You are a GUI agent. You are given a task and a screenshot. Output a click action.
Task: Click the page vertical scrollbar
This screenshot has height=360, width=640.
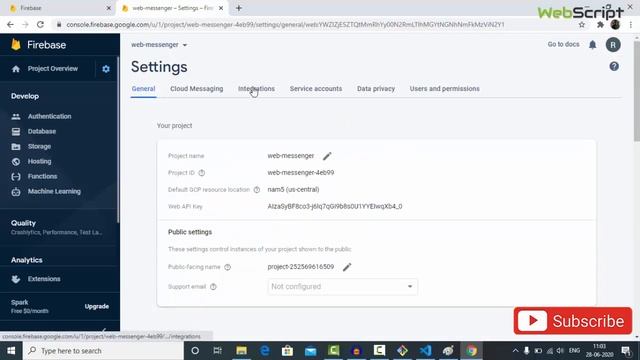point(637,90)
